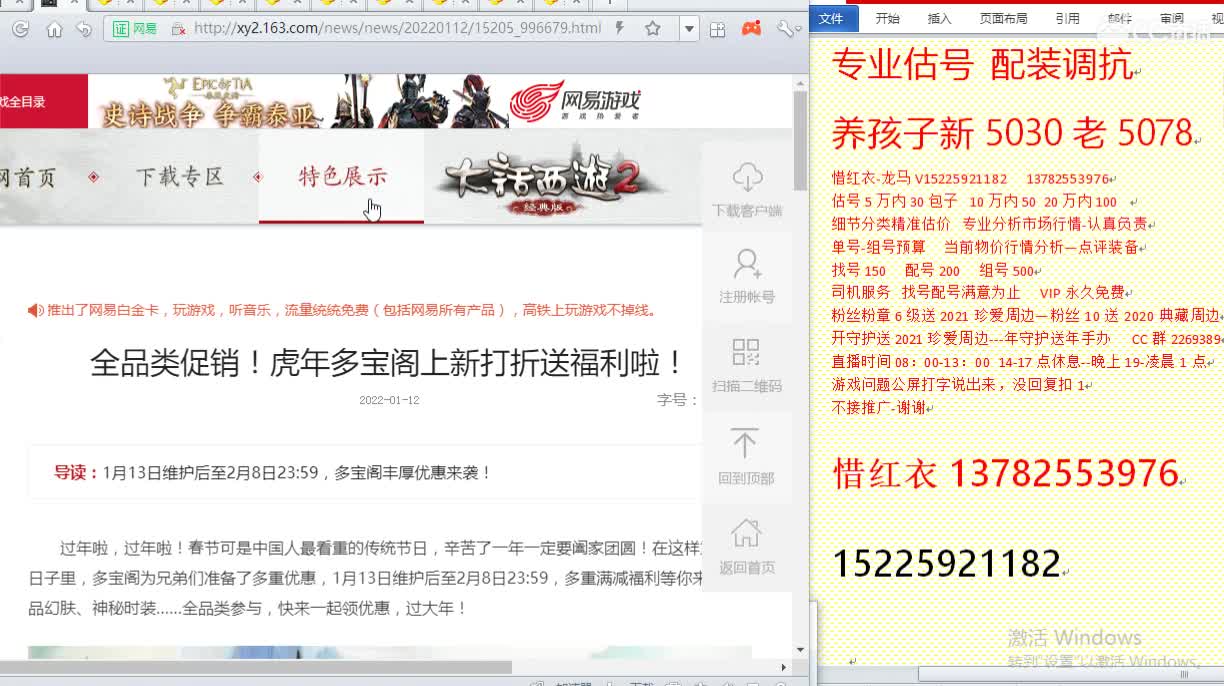Image resolution: width=1224 pixels, height=686 pixels.
Task: Click the line 司机服务 找号配号满意为止
Action: 926,293
